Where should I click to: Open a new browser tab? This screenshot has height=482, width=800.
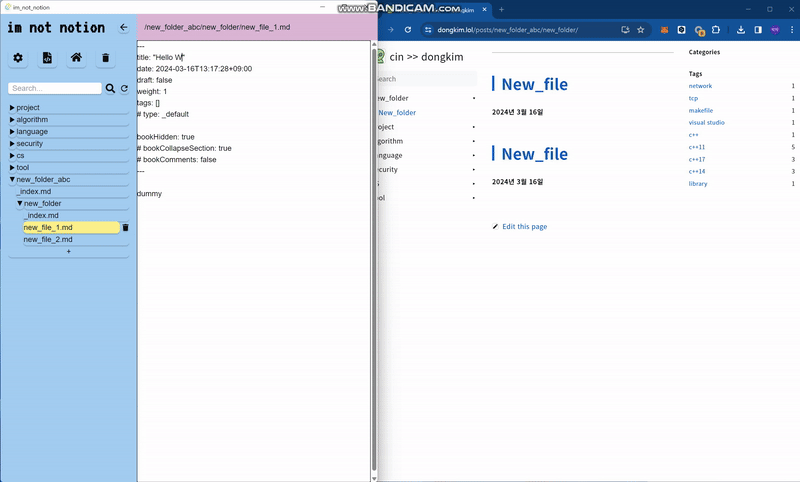point(502,9)
